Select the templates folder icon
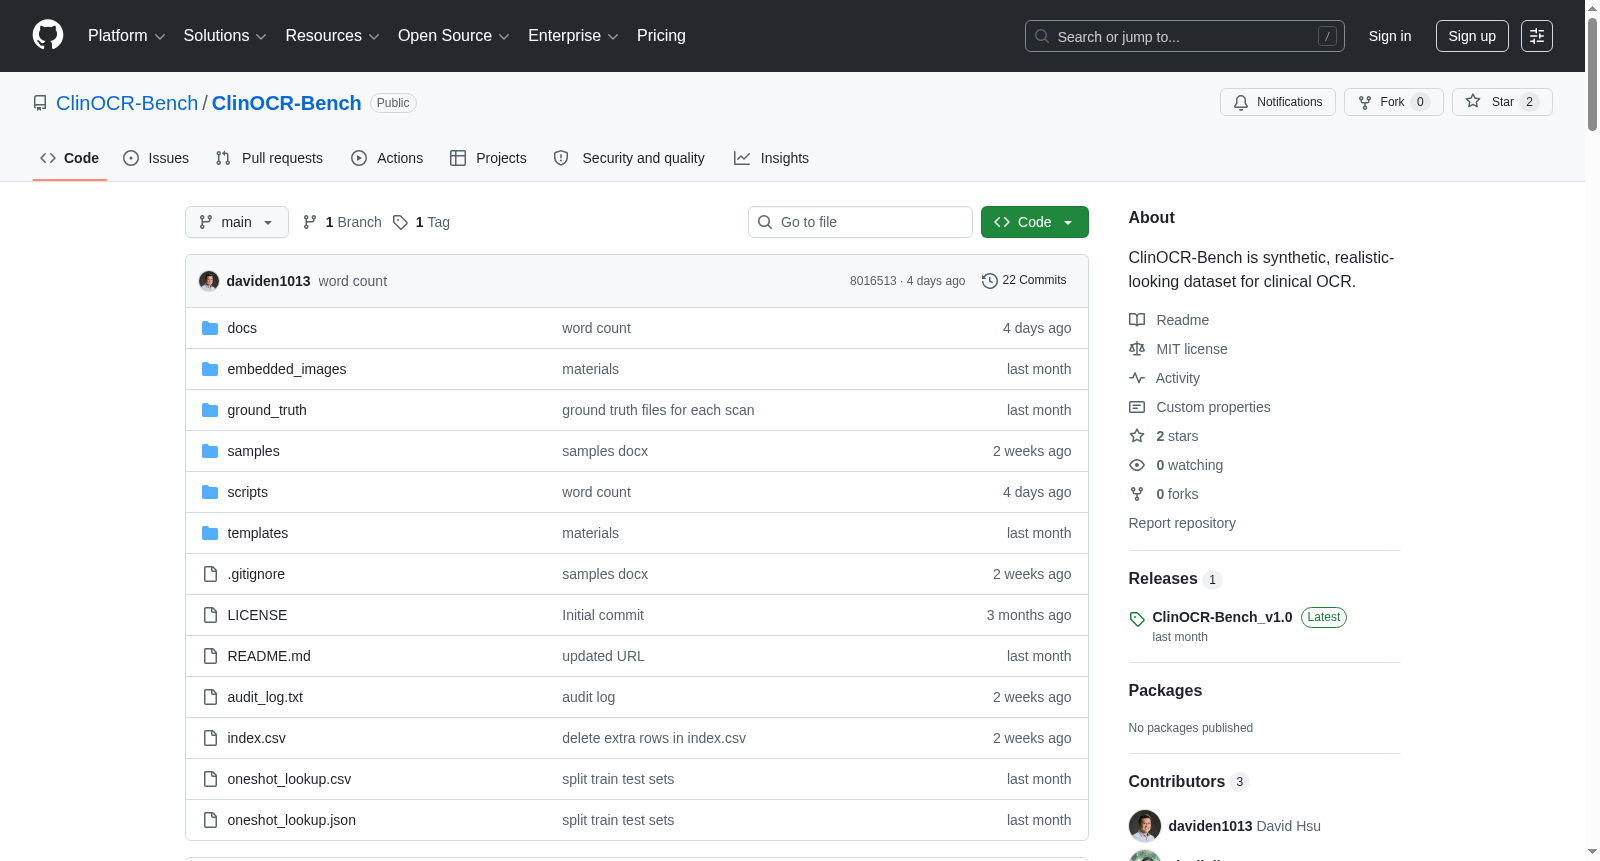This screenshot has width=1600, height=861. point(210,533)
